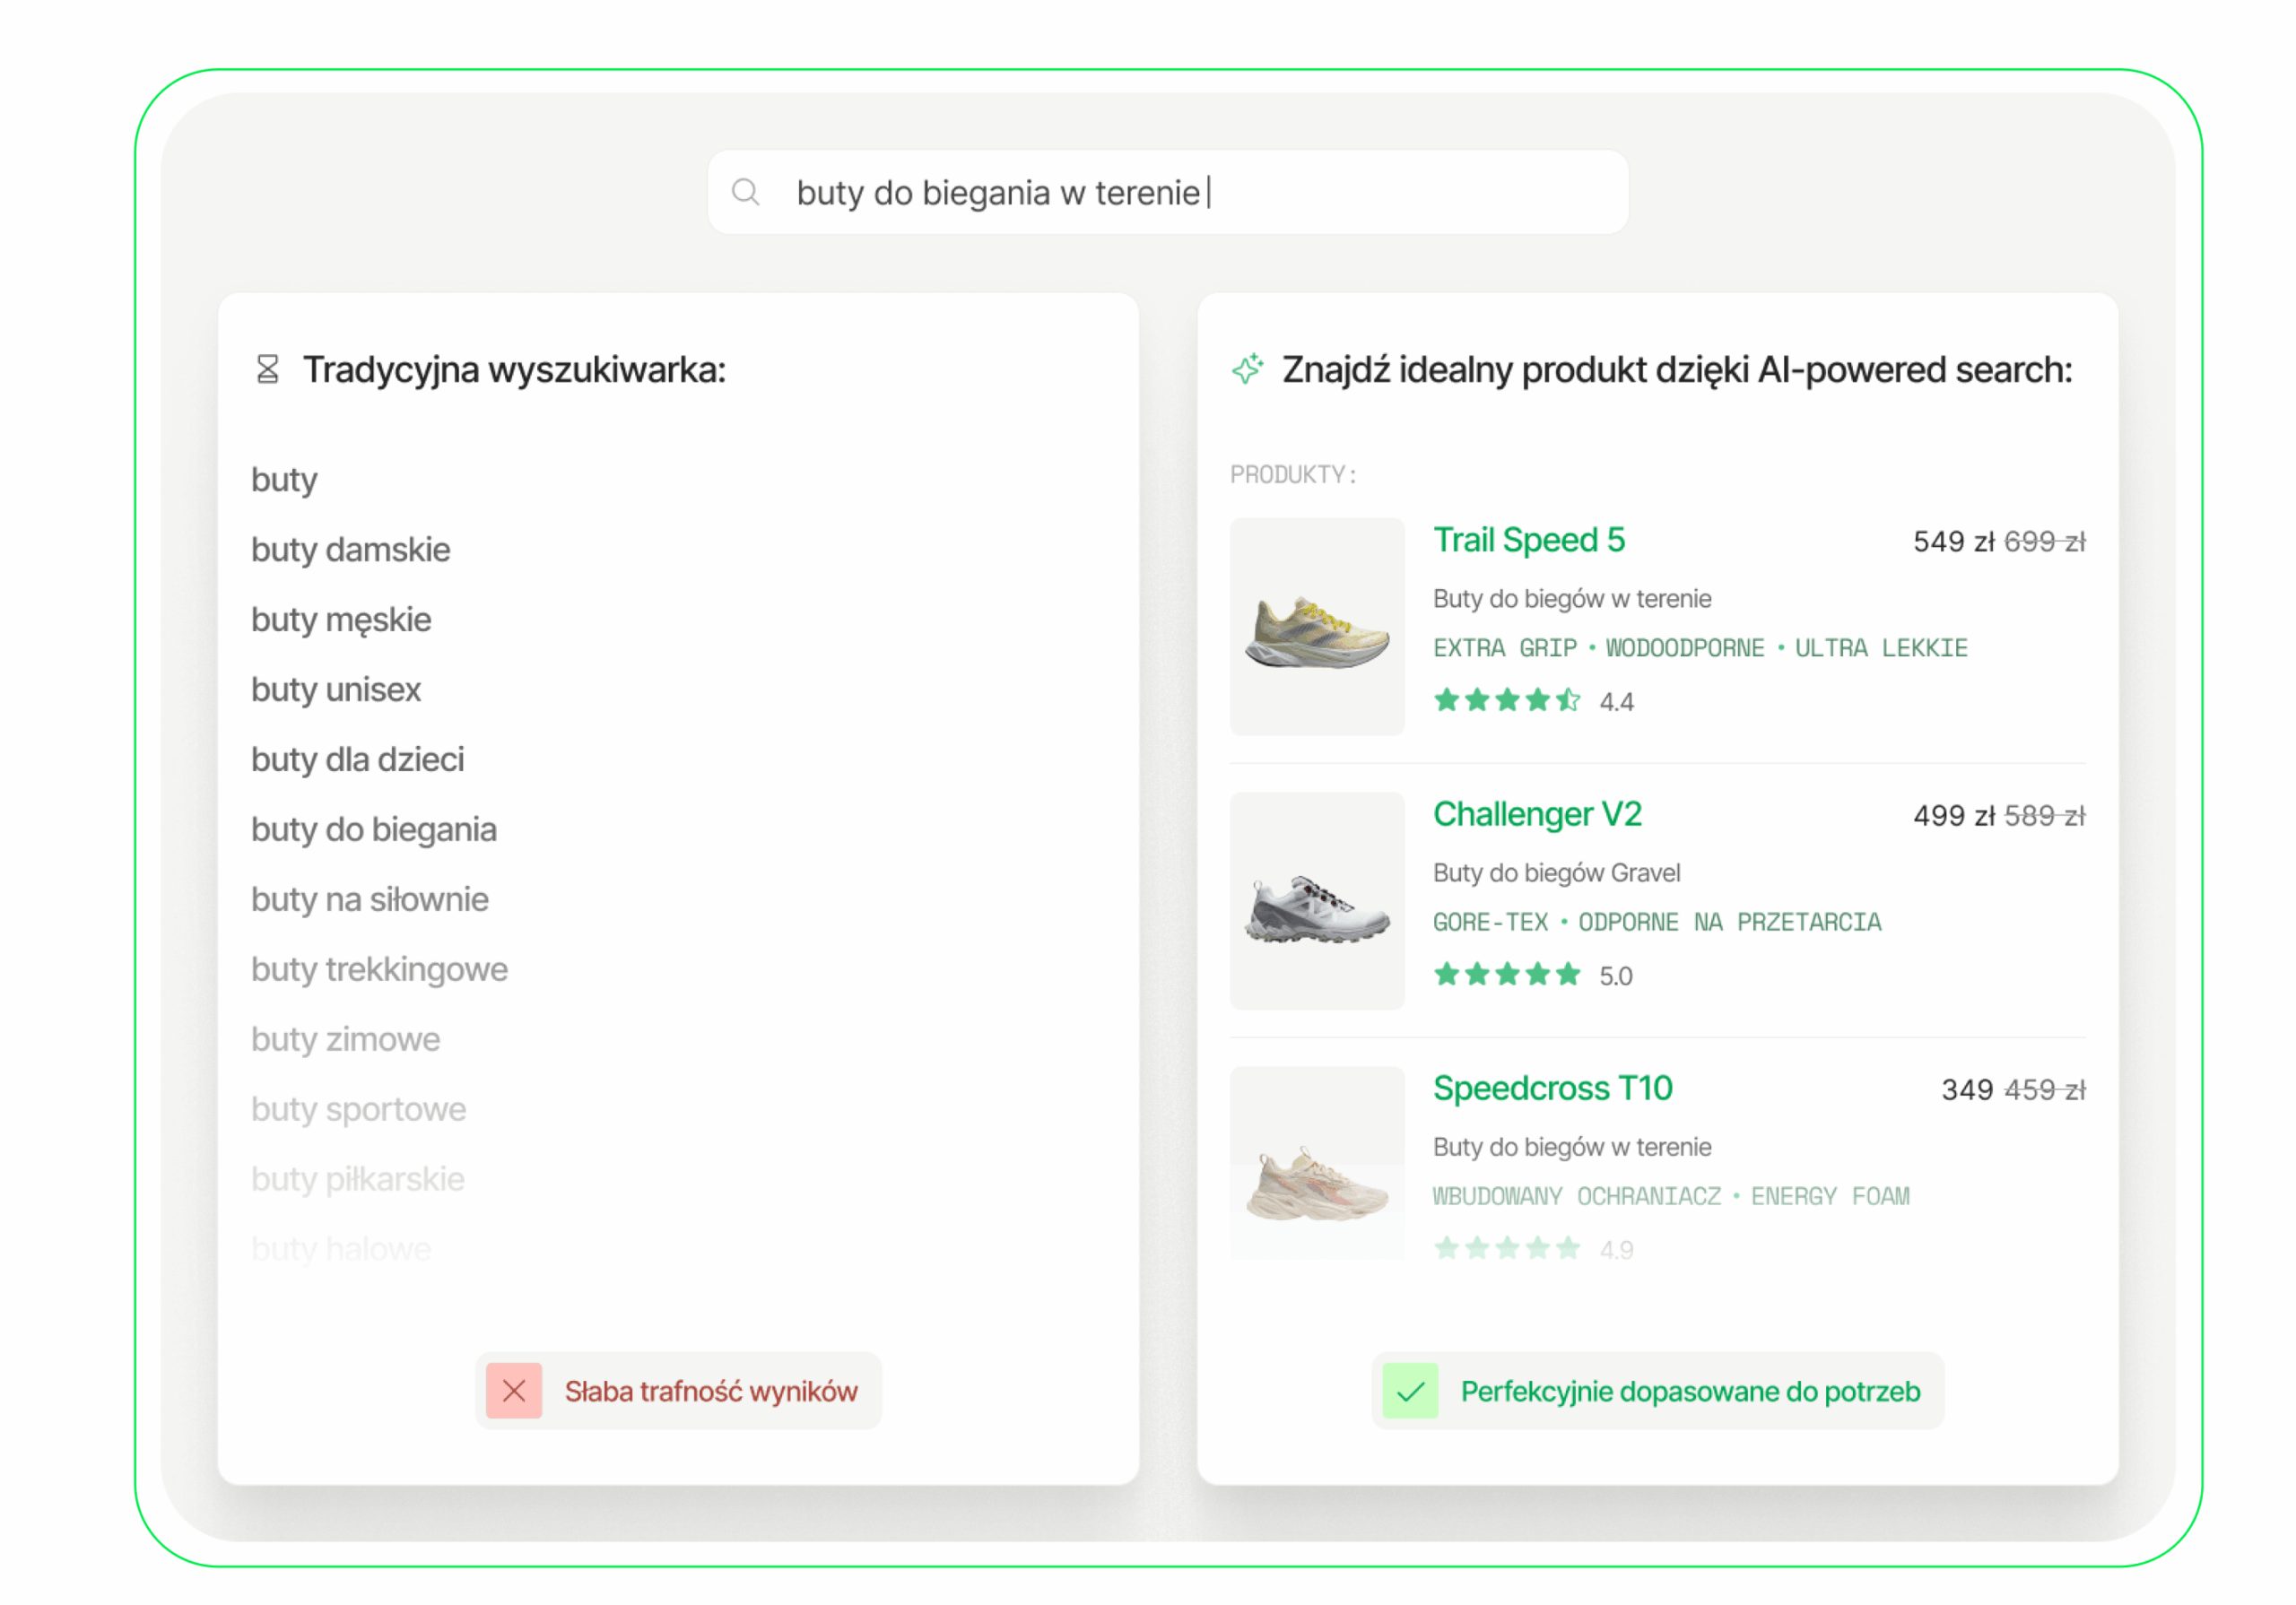Image resolution: width=2296 pixels, height=1605 pixels.
Task: Click the sparkle AI-powered search icon
Action: point(1248,370)
